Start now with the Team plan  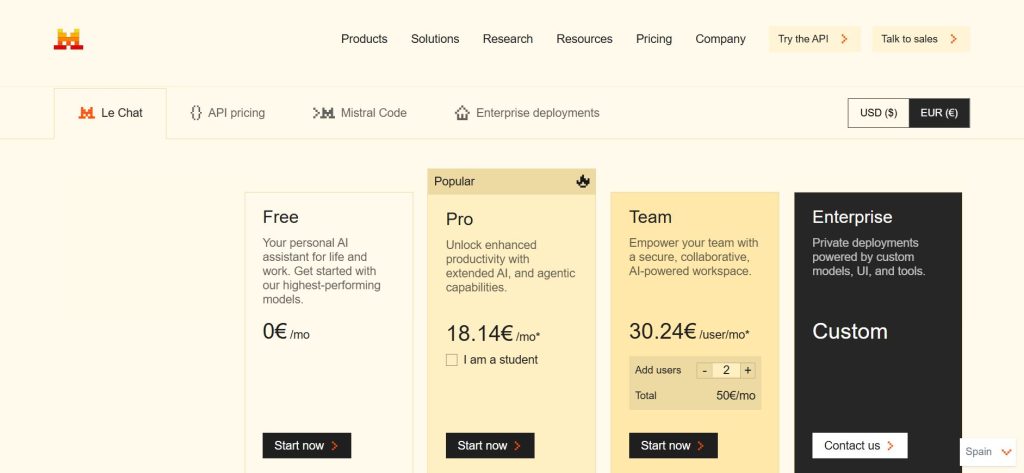(673, 446)
